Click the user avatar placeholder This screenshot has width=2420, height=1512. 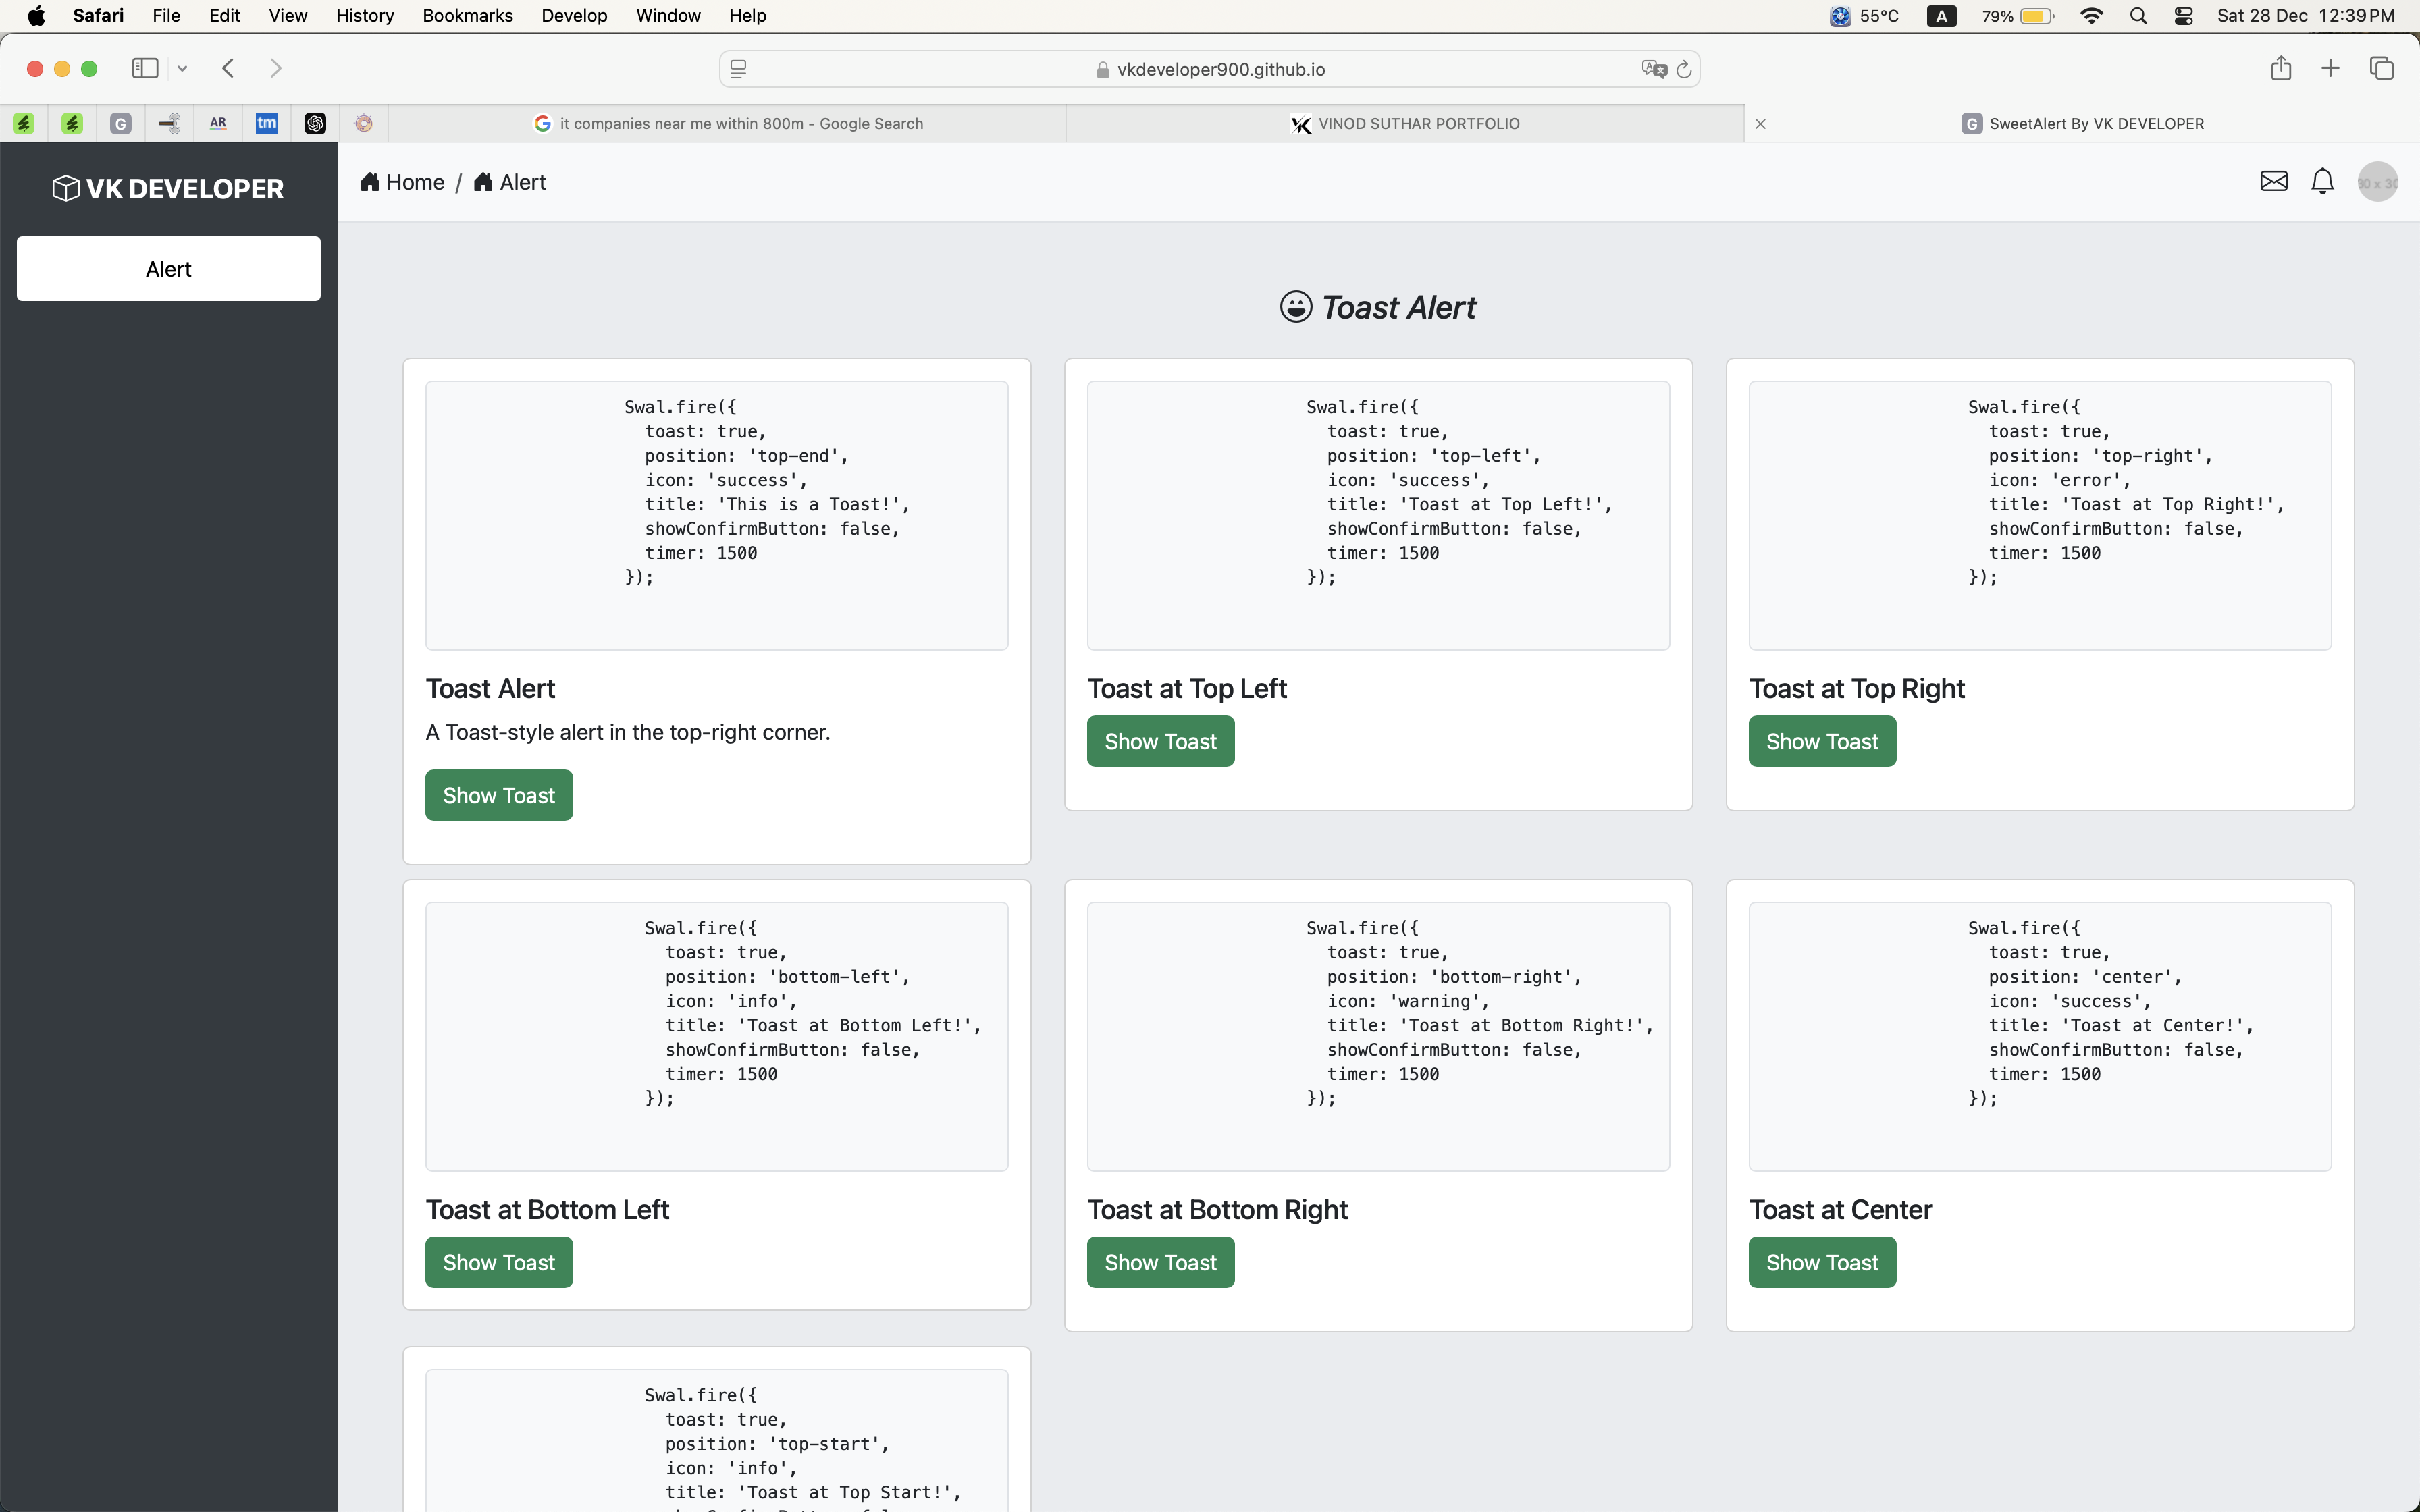pos(2377,182)
